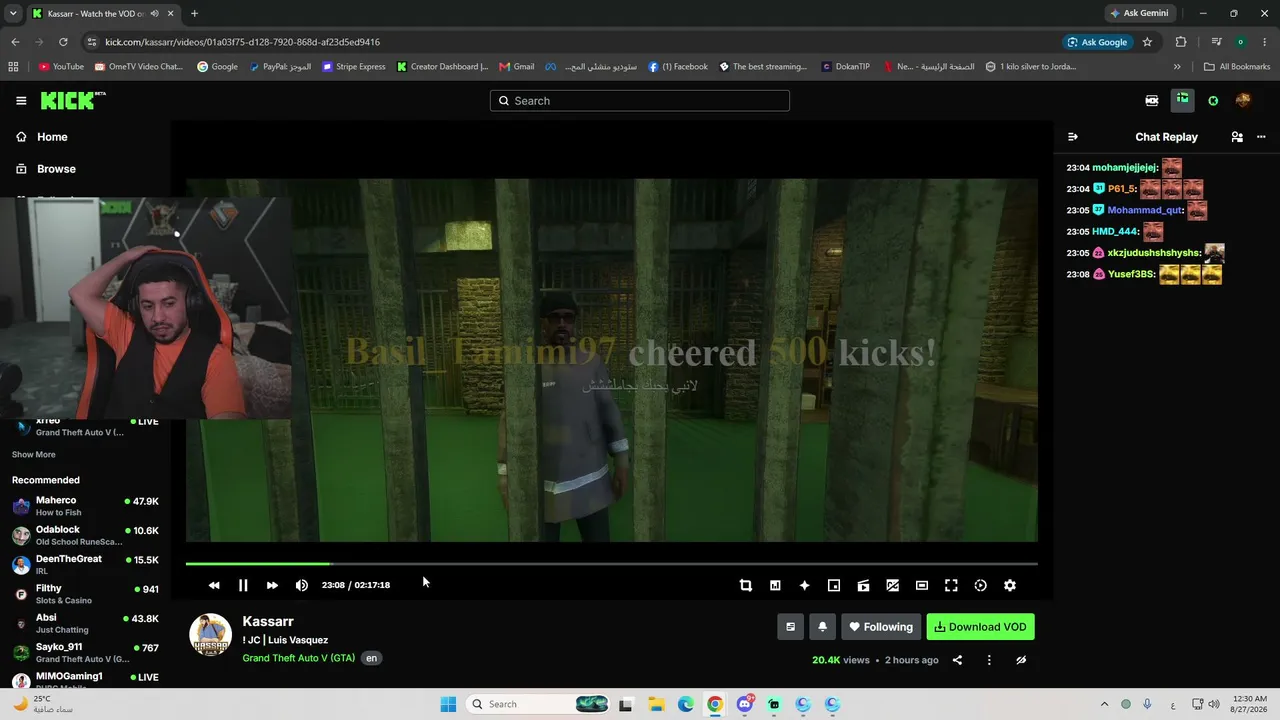Click Download VOD button
The width and height of the screenshot is (1280, 720).
tap(980, 627)
